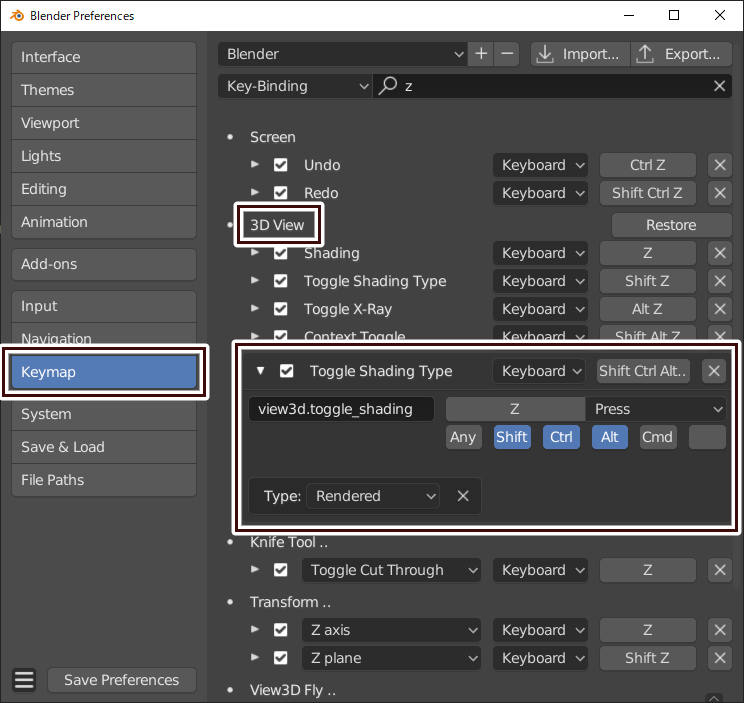Open the Z axis modal dropdown
The height and width of the screenshot is (703, 744).
391,630
